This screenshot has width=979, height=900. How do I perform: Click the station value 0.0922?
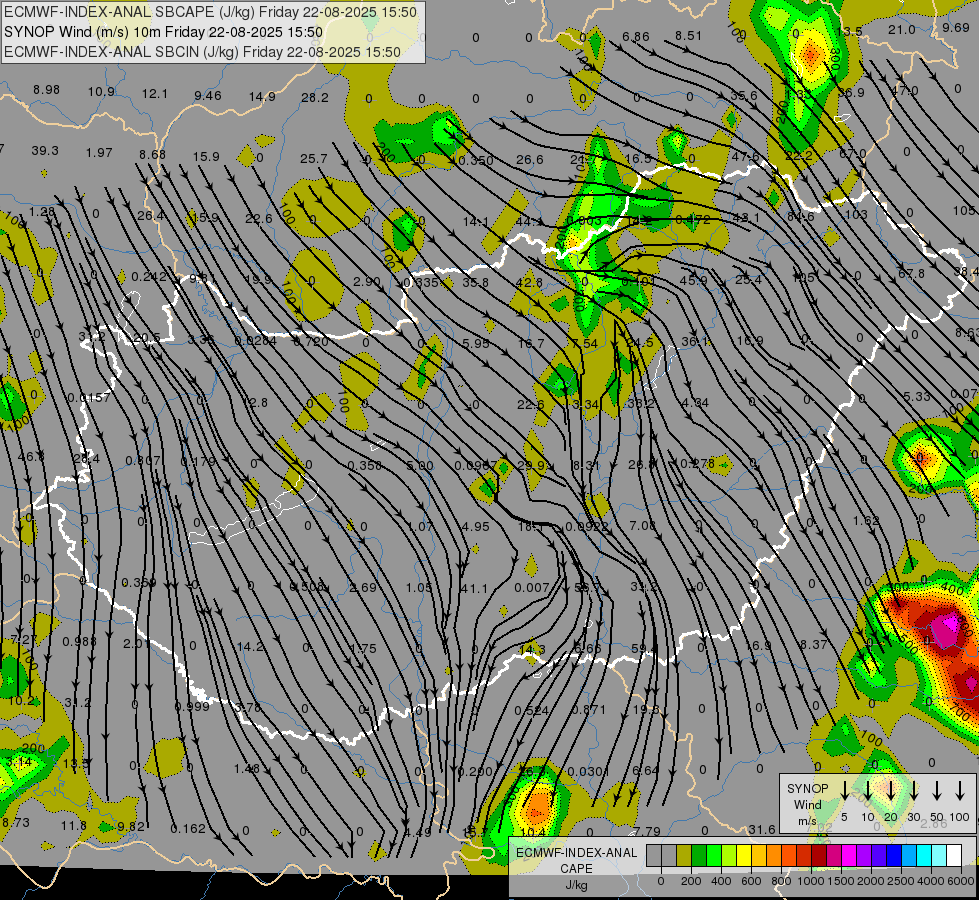click(x=586, y=527)
